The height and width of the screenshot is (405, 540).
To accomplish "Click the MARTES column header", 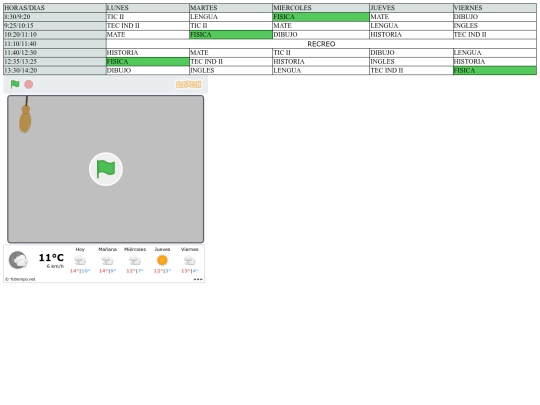I will pyautogui.click(x=231, y=8).
